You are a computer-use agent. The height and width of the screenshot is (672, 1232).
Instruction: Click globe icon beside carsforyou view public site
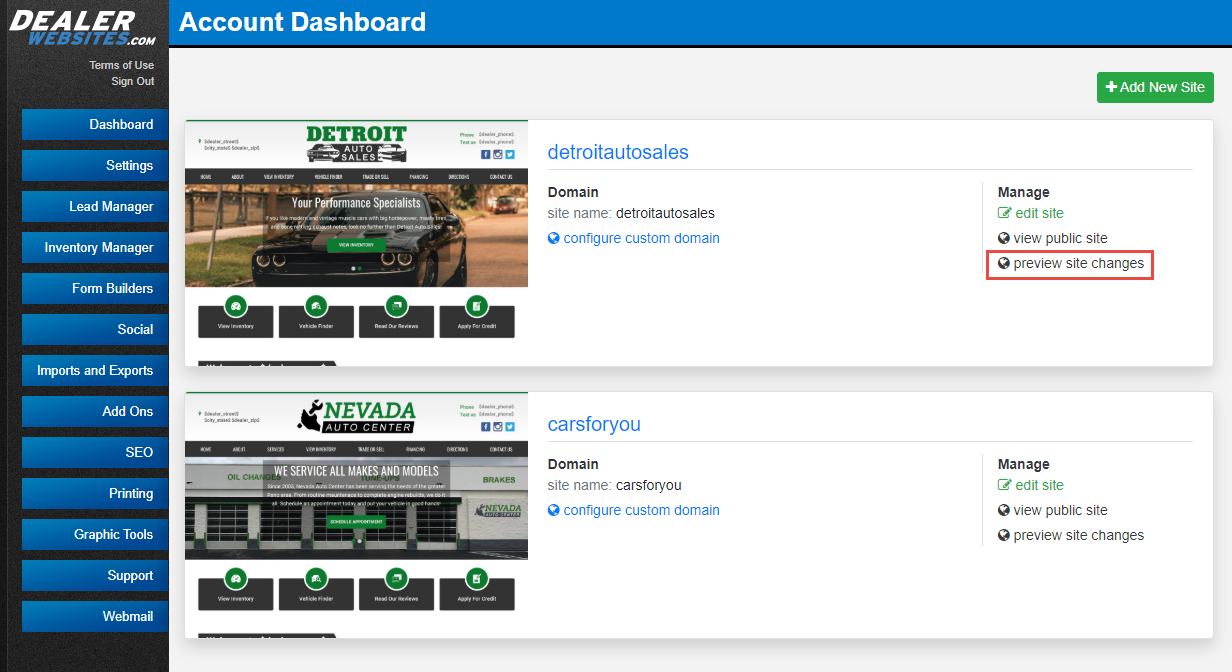(1004, 510)
